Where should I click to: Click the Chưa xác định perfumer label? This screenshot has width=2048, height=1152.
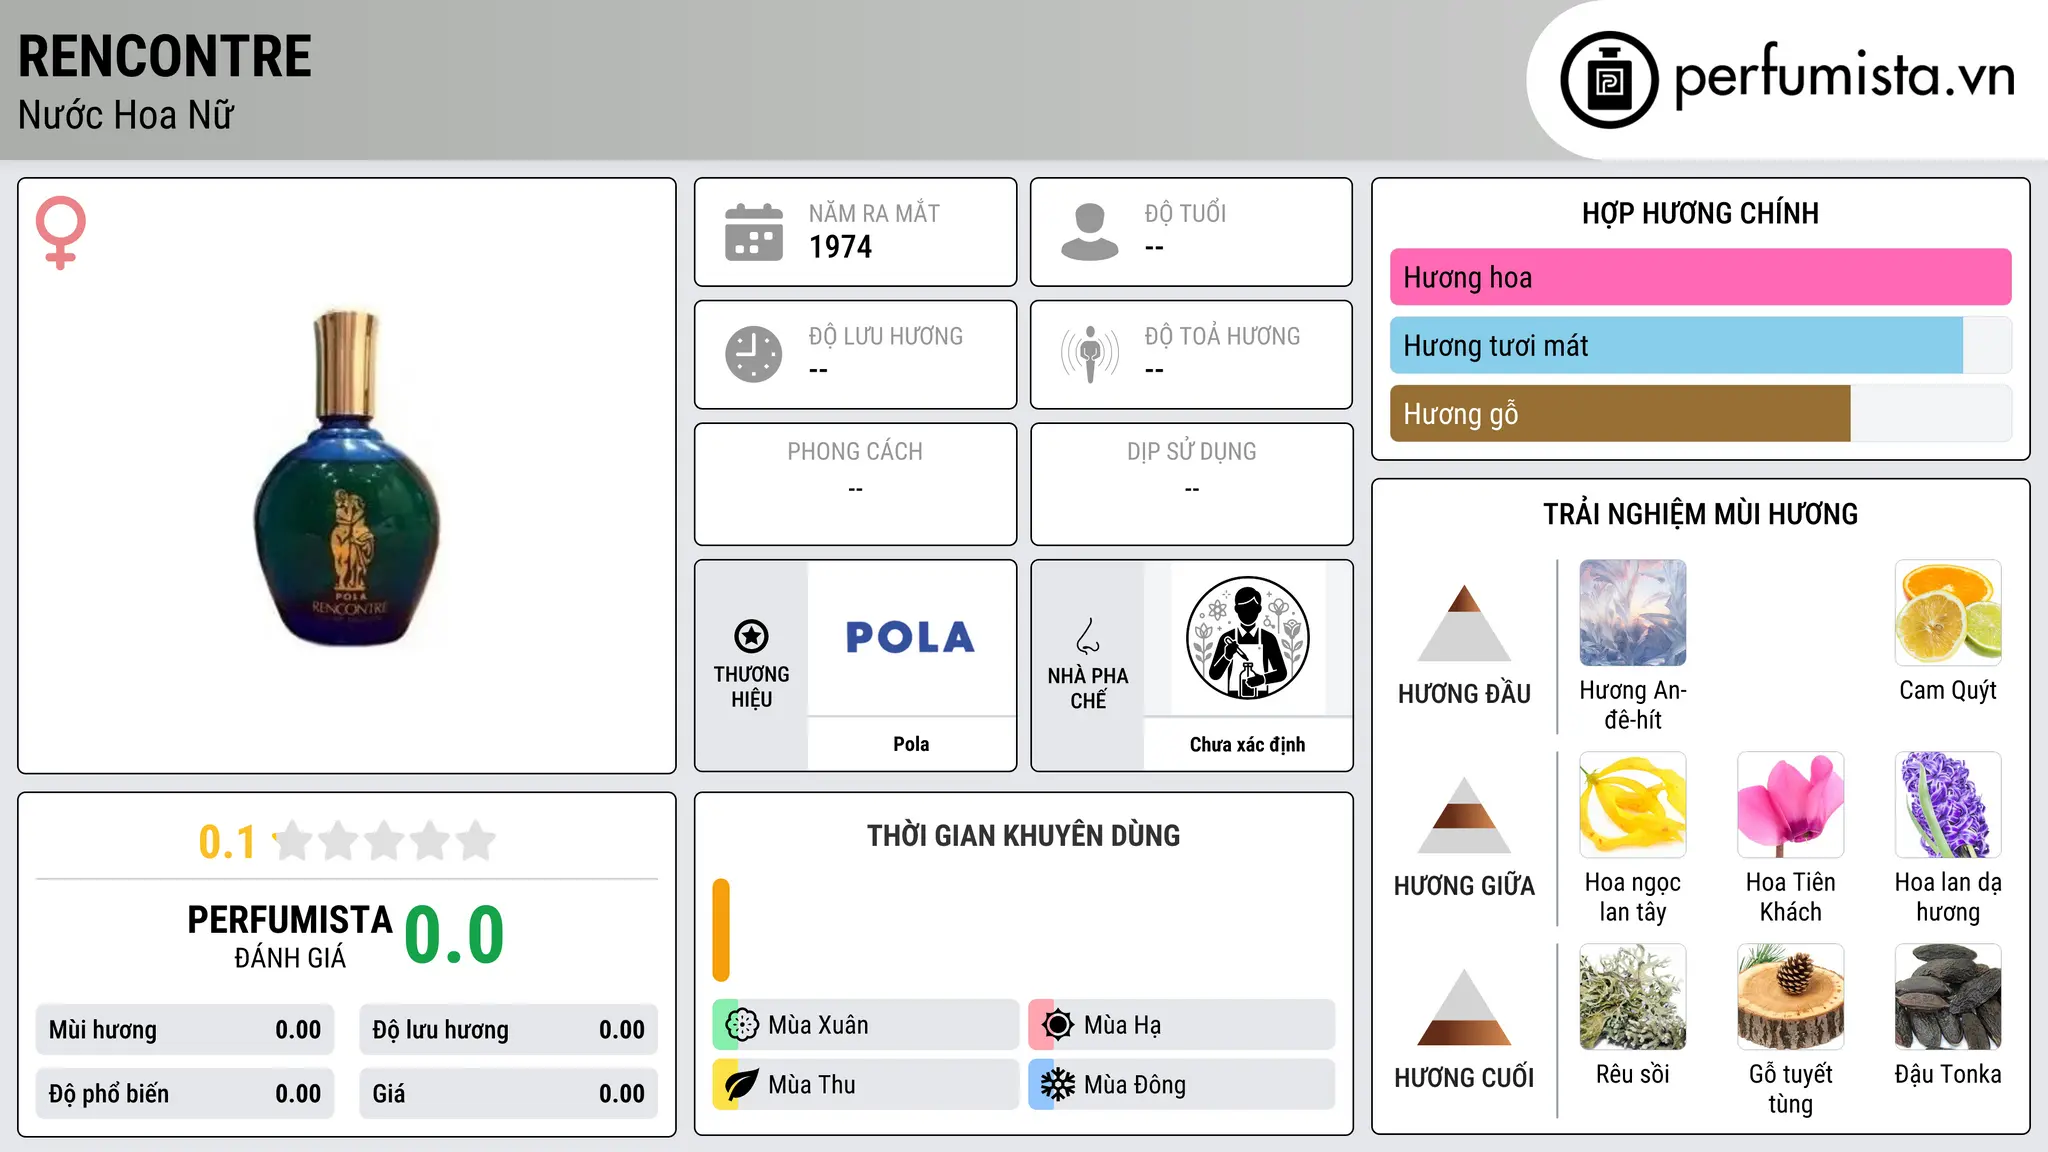1247,744
